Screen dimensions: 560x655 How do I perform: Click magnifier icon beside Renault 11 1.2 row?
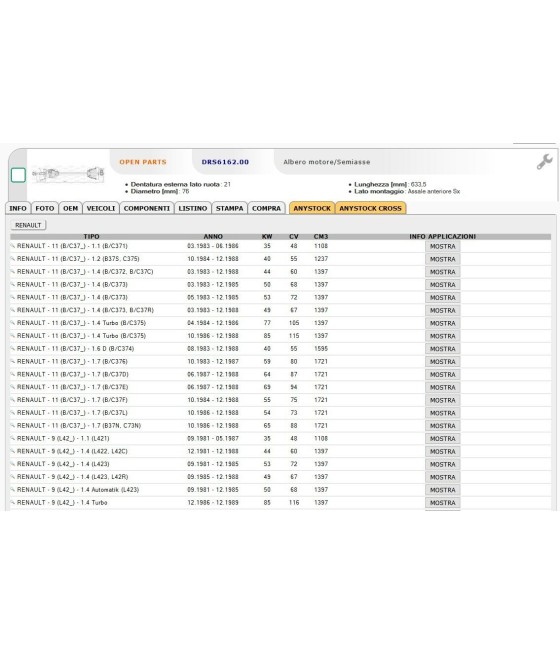point(13,259)
